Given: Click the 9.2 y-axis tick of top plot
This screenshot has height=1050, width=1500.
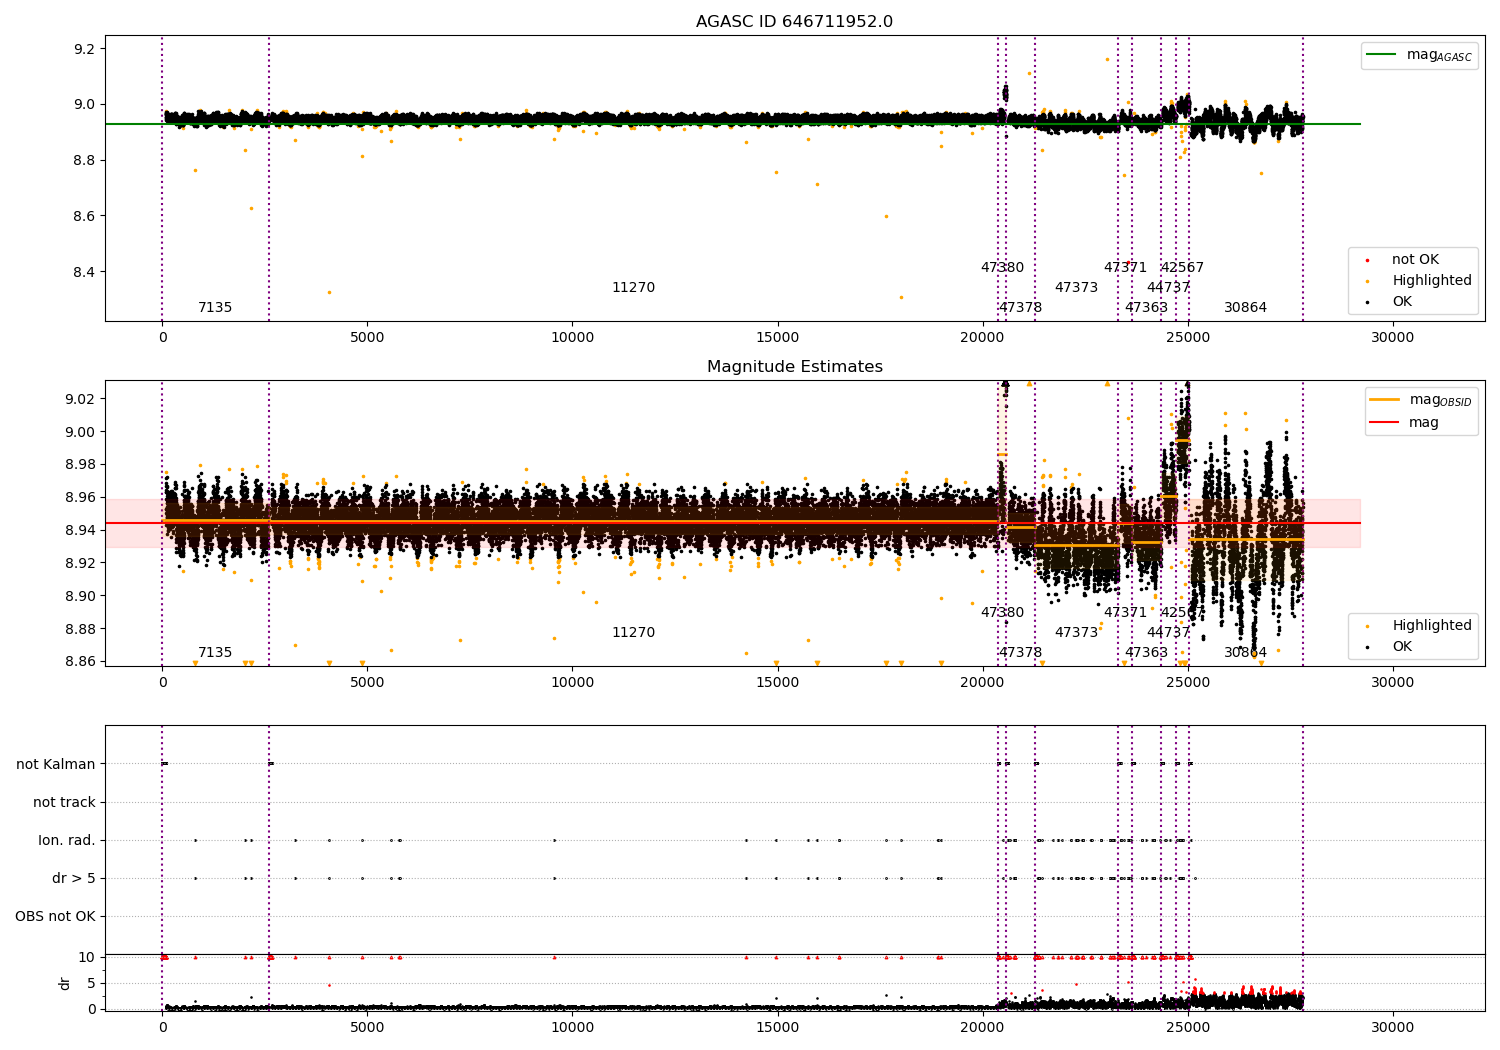Looking at the screenshot, I should tap(85, 49).
